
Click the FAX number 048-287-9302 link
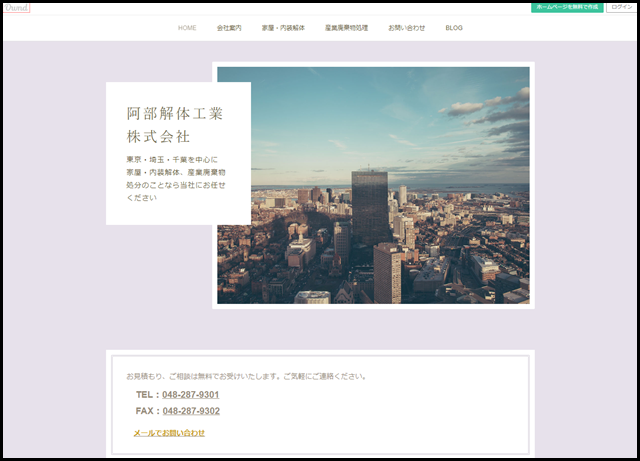click(191, 411)
